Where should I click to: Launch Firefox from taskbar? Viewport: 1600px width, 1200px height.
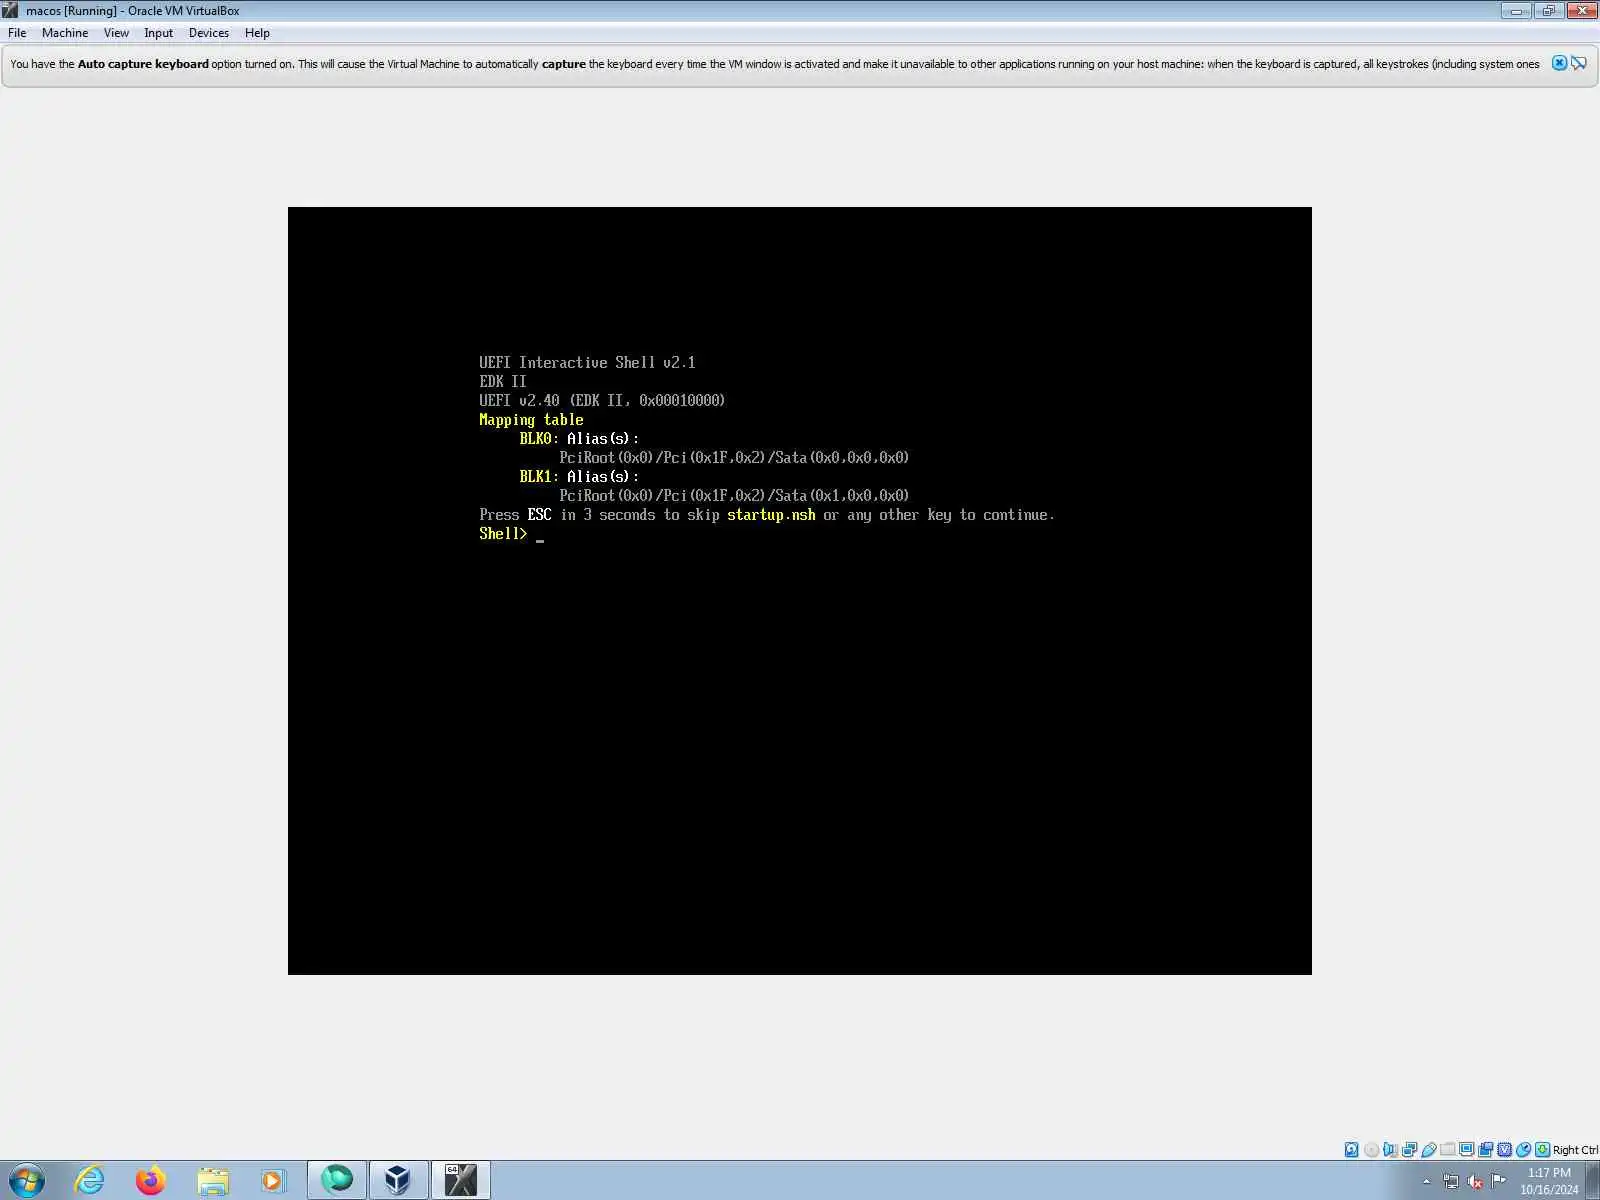pyautogui.click(x=151, y=1180)
